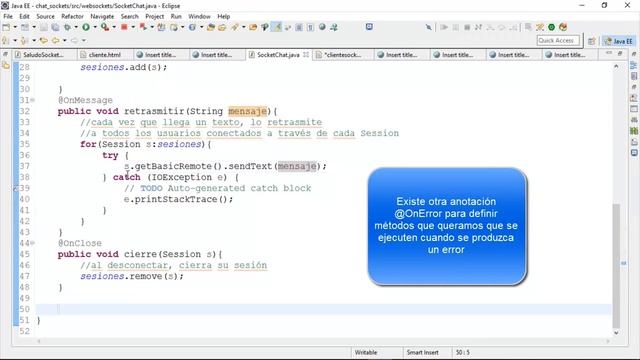Viewport: 640px width, 360px height.
Task: Click the @OnClose annotation text
Action: click(x=80, y=243)
